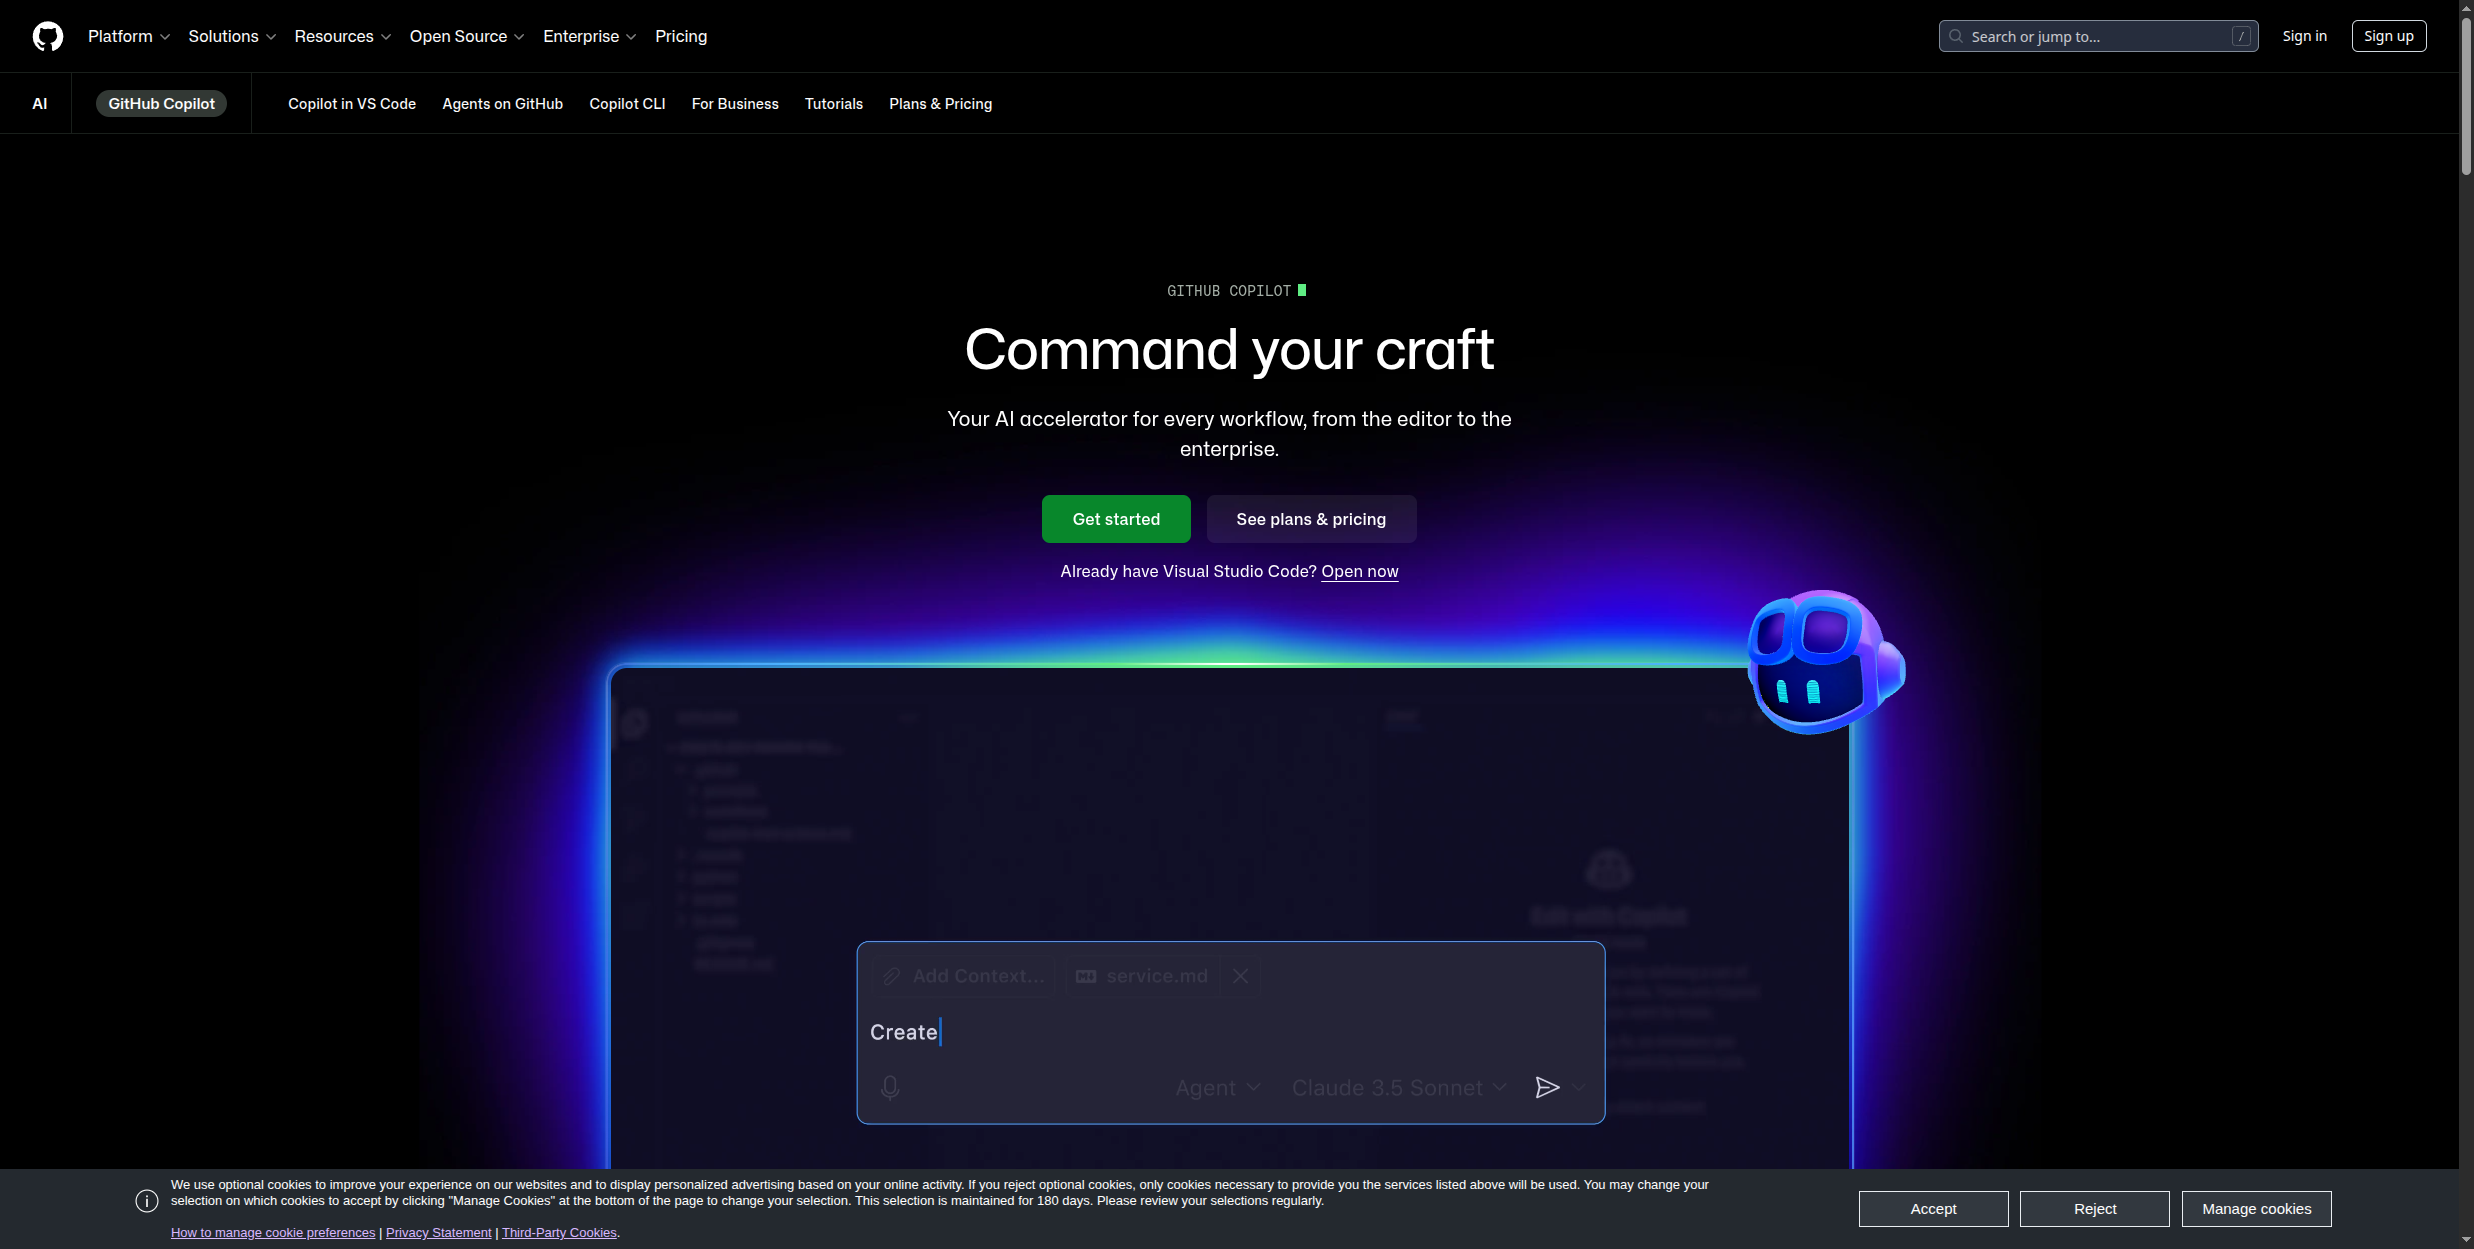Follow the Open now link
Viewport: 2474px width, 1249px height.
pyautogui.click(x=1360, y=571)
